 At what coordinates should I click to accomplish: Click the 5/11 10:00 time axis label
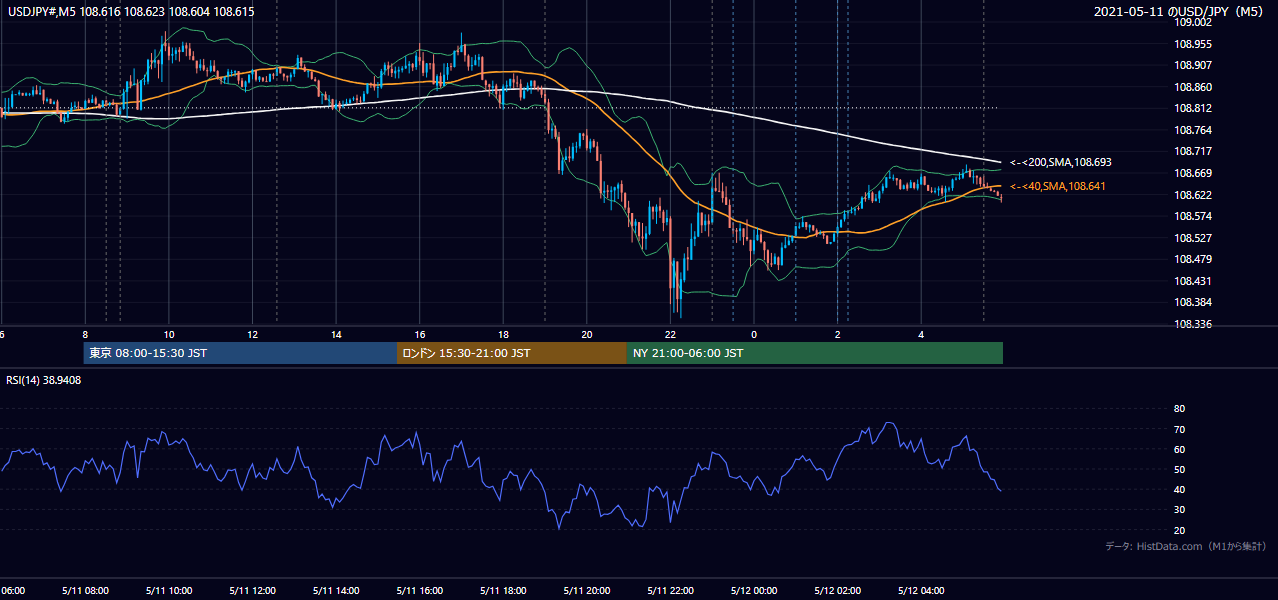168,591
